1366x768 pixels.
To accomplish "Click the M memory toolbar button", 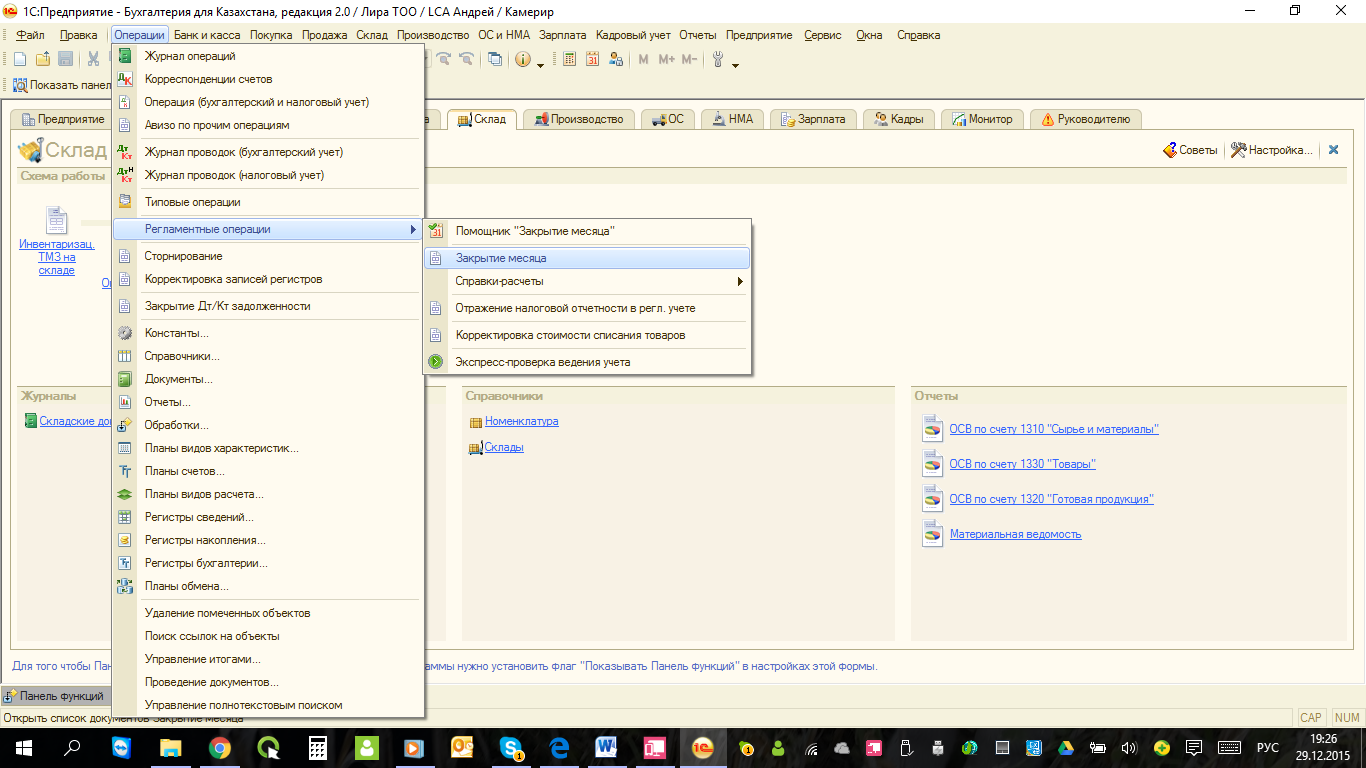I will (643, 59).
